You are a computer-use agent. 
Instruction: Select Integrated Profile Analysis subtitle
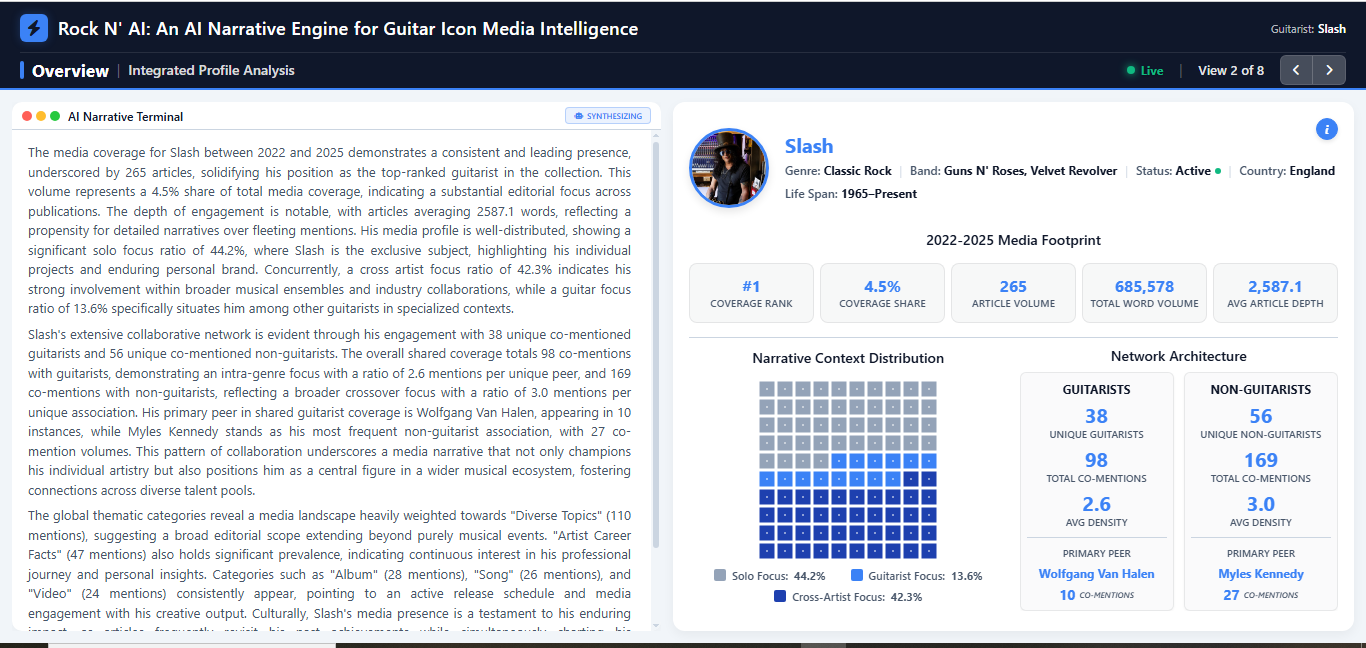pyautogui.click(x=211, y=70)
